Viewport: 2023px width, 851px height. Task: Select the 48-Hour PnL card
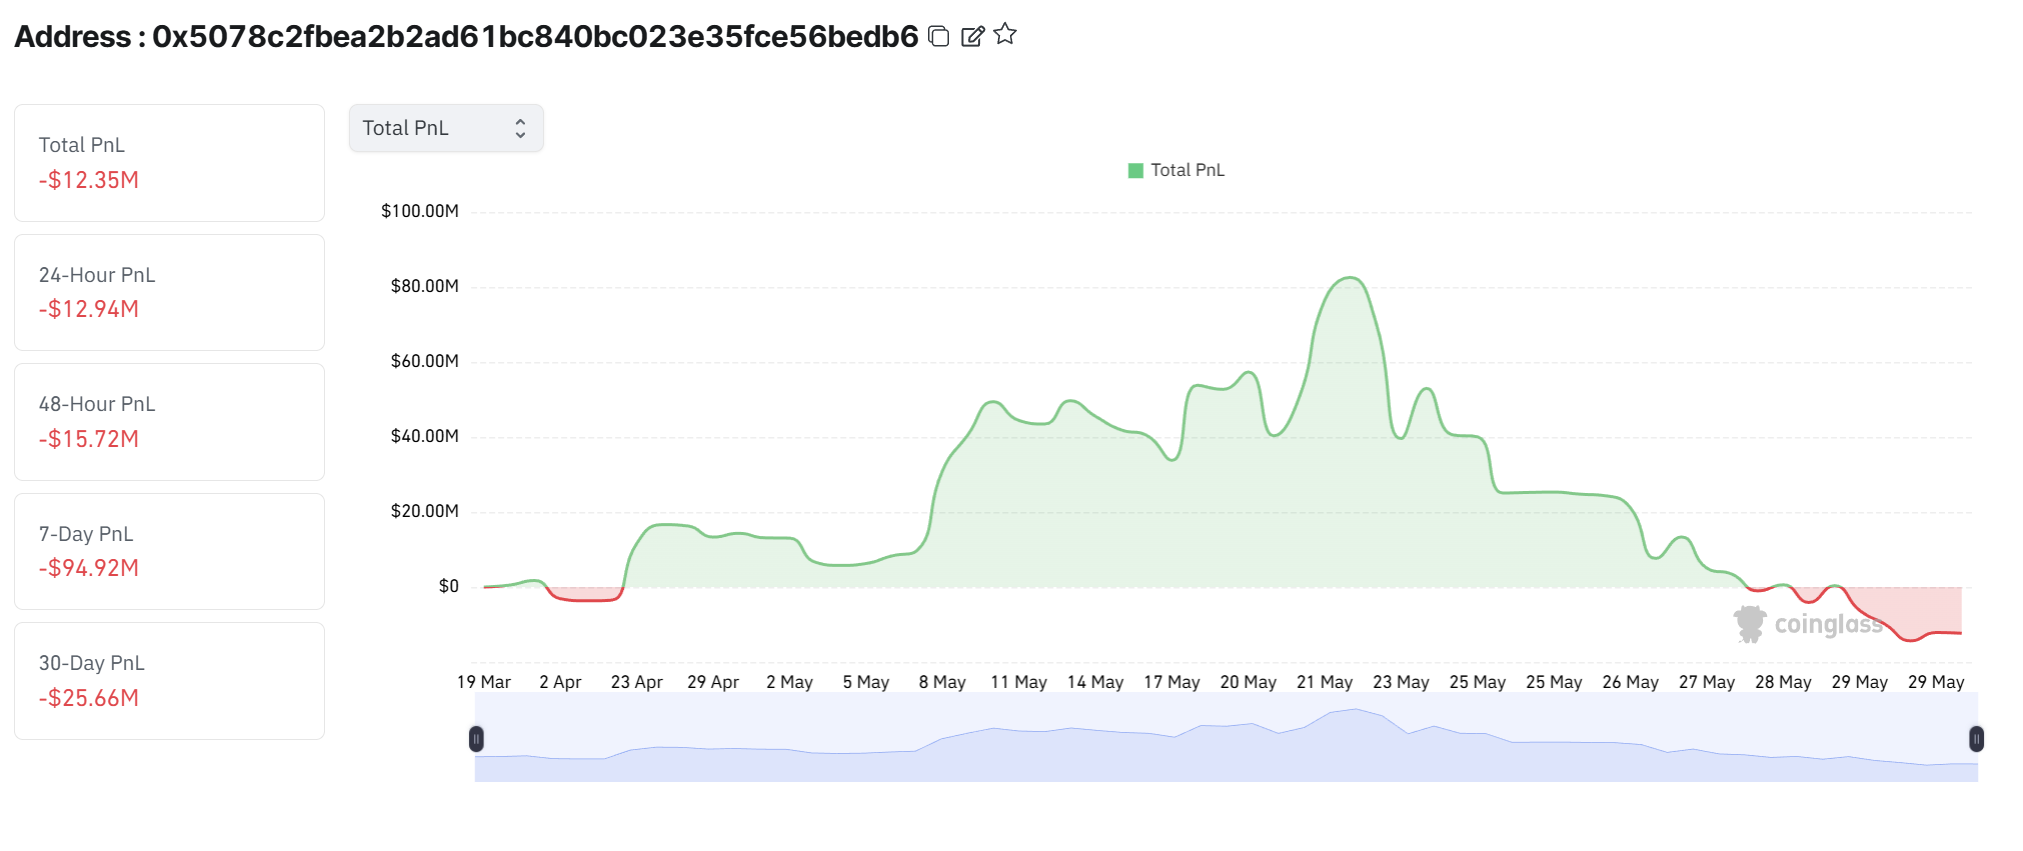169,422
